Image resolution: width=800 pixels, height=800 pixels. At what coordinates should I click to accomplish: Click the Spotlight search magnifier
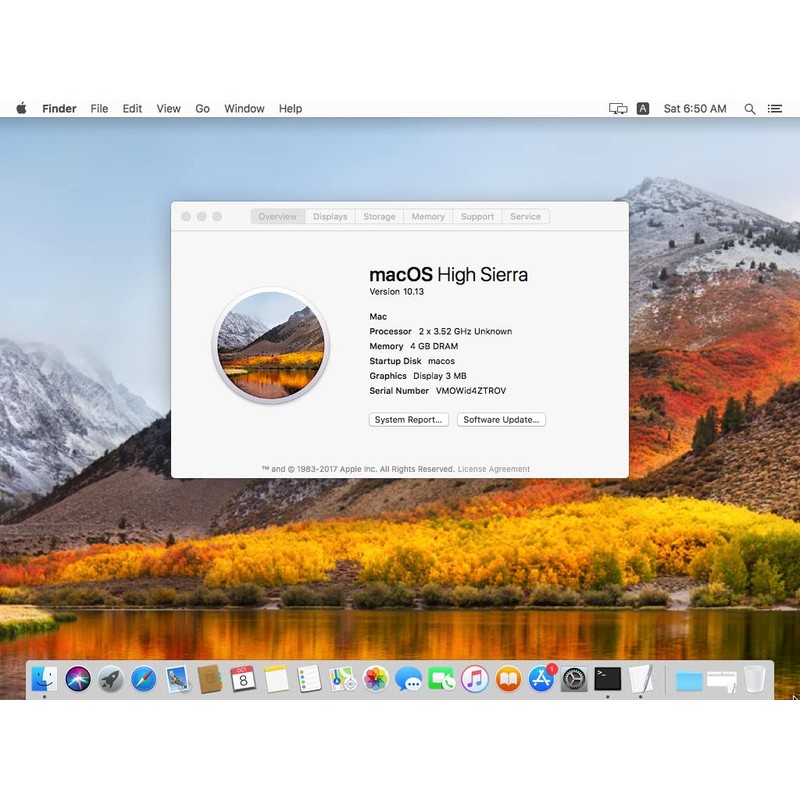tap(750, 109)
